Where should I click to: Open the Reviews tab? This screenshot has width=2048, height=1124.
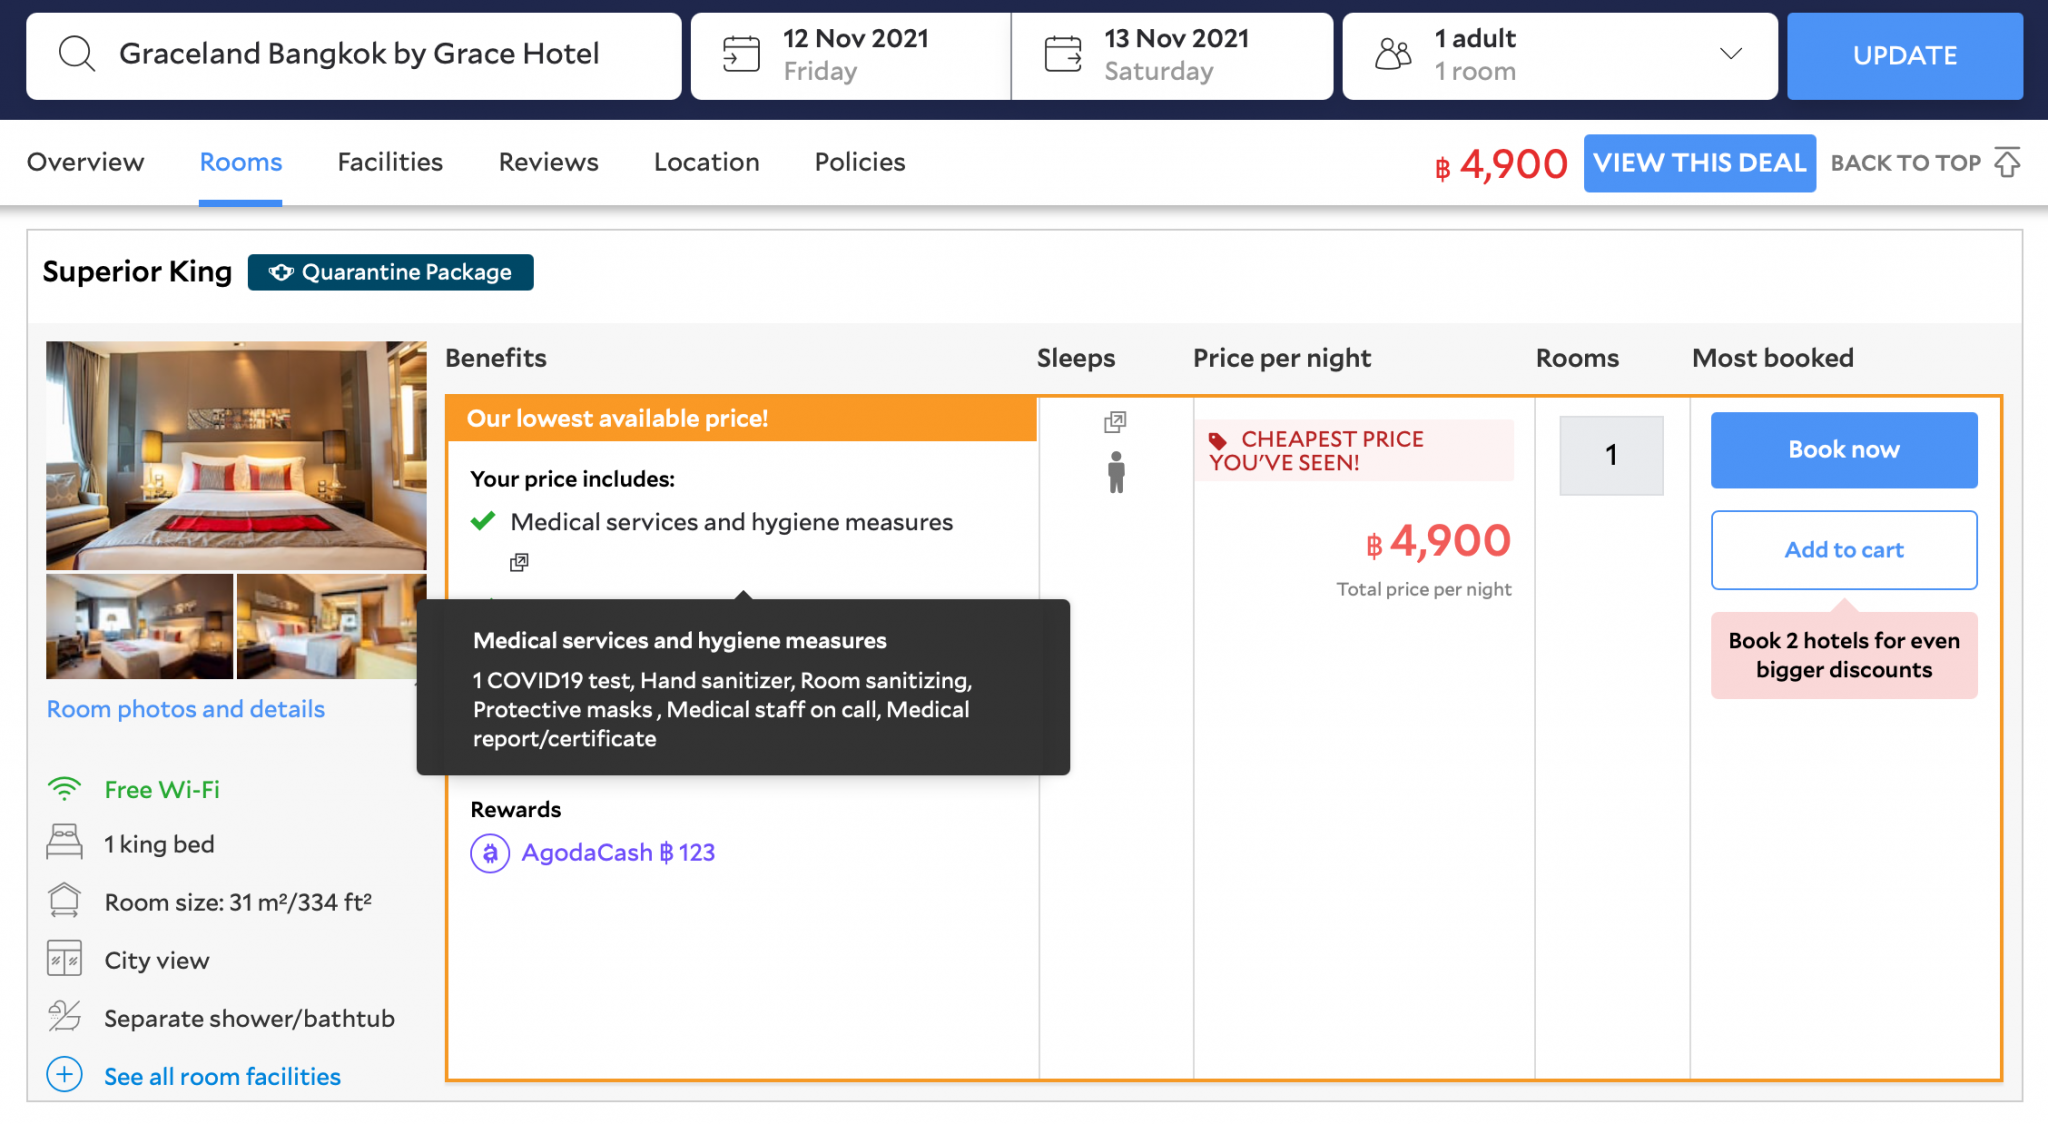pos(548,162)
